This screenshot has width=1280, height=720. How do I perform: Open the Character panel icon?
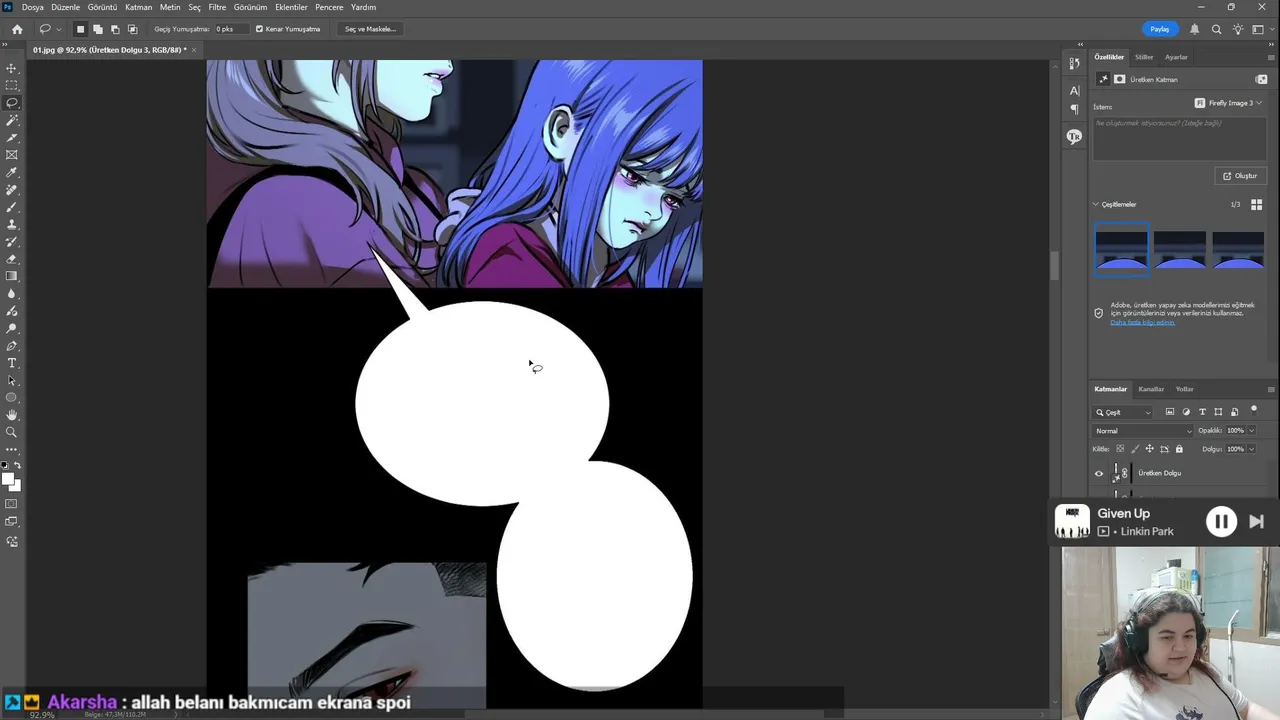1075,90
